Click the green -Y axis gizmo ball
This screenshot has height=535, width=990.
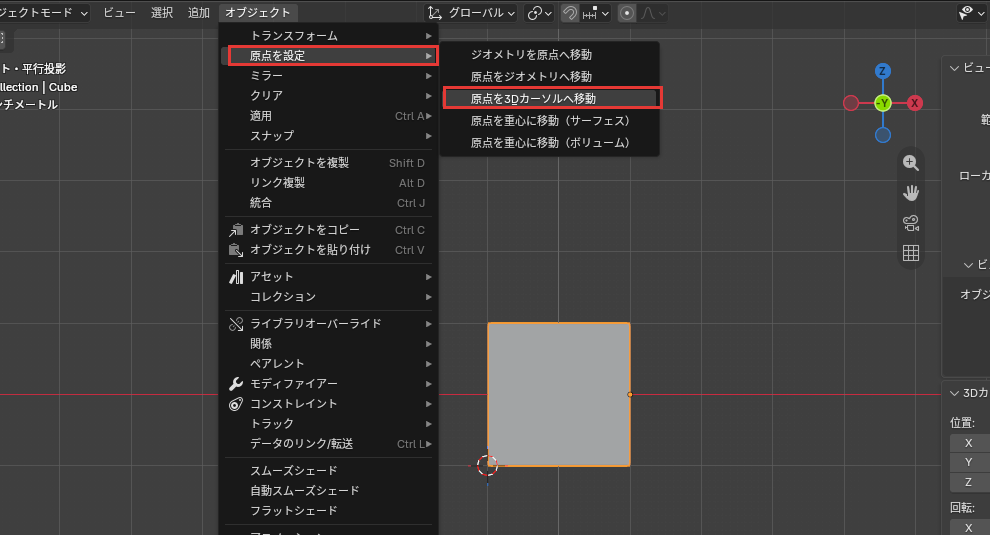click(883, 103)
